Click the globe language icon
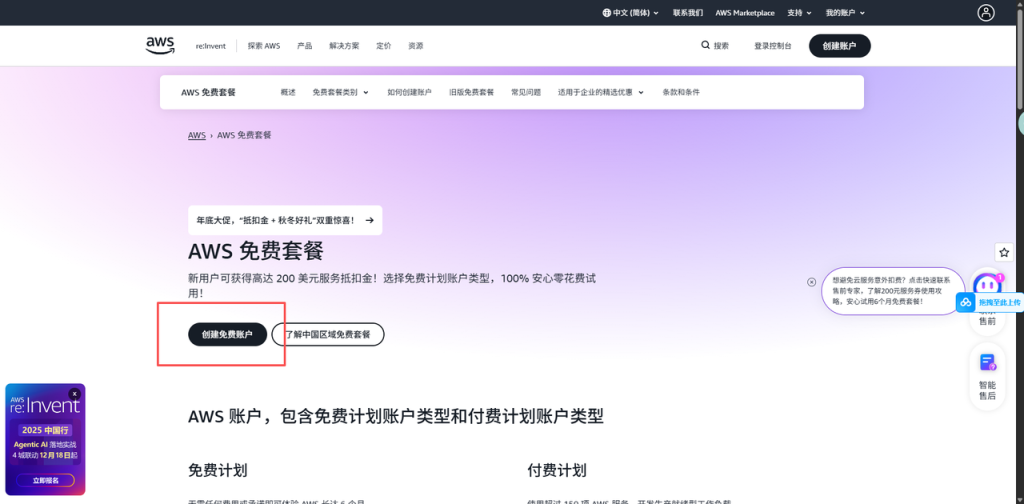Viewport: 1024px width, 504px height. coord(607,12)
